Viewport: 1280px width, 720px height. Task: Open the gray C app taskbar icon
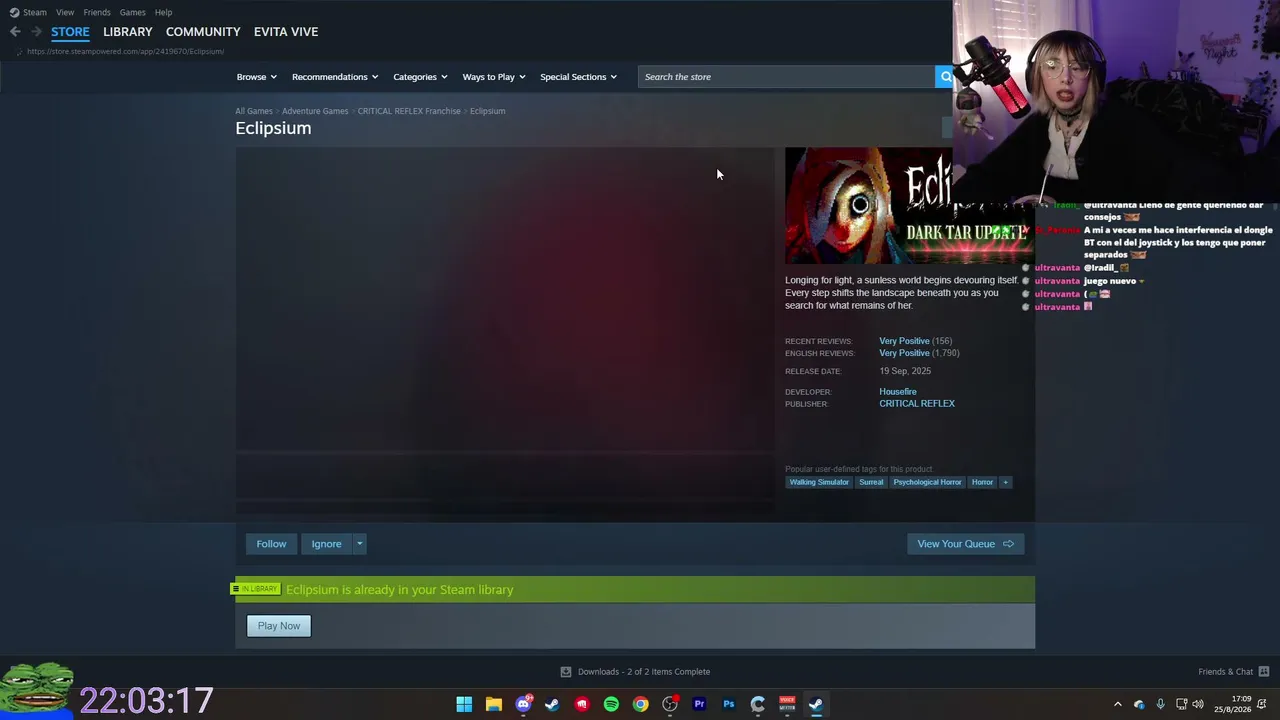(758, 704)
